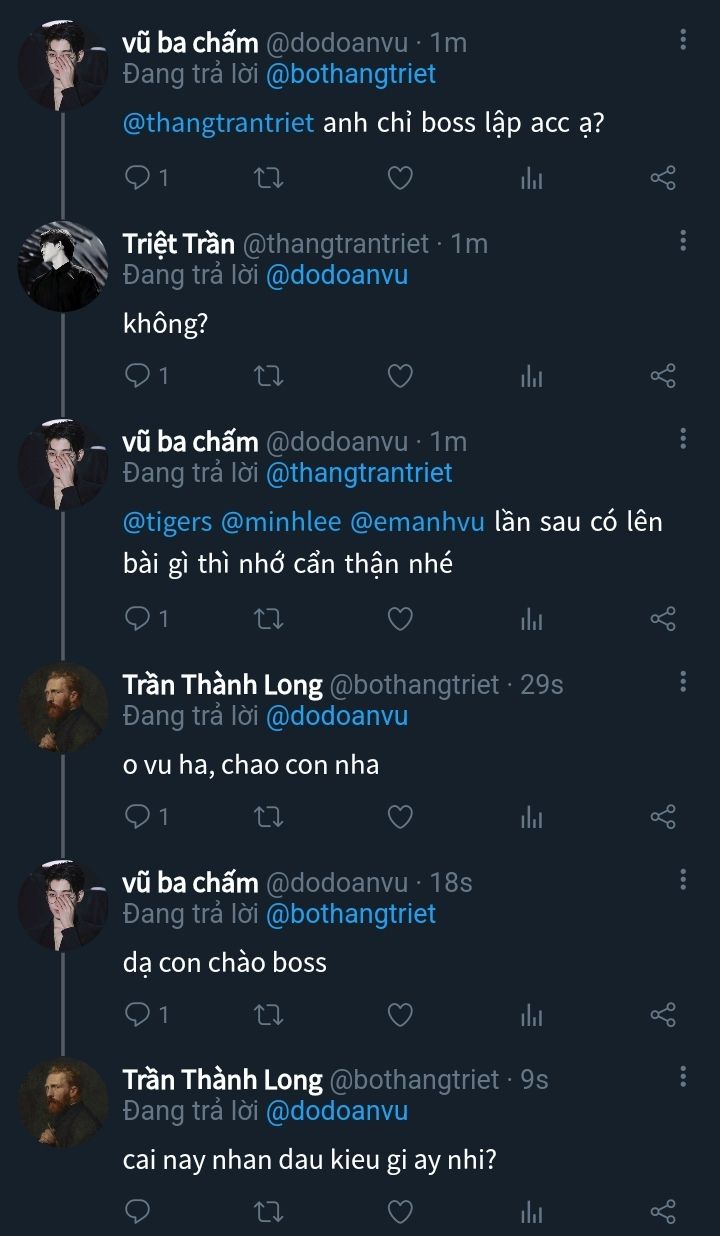Share the "dạ con chào boss" tweet
720x1236 pixels.
click(663, 1015)
